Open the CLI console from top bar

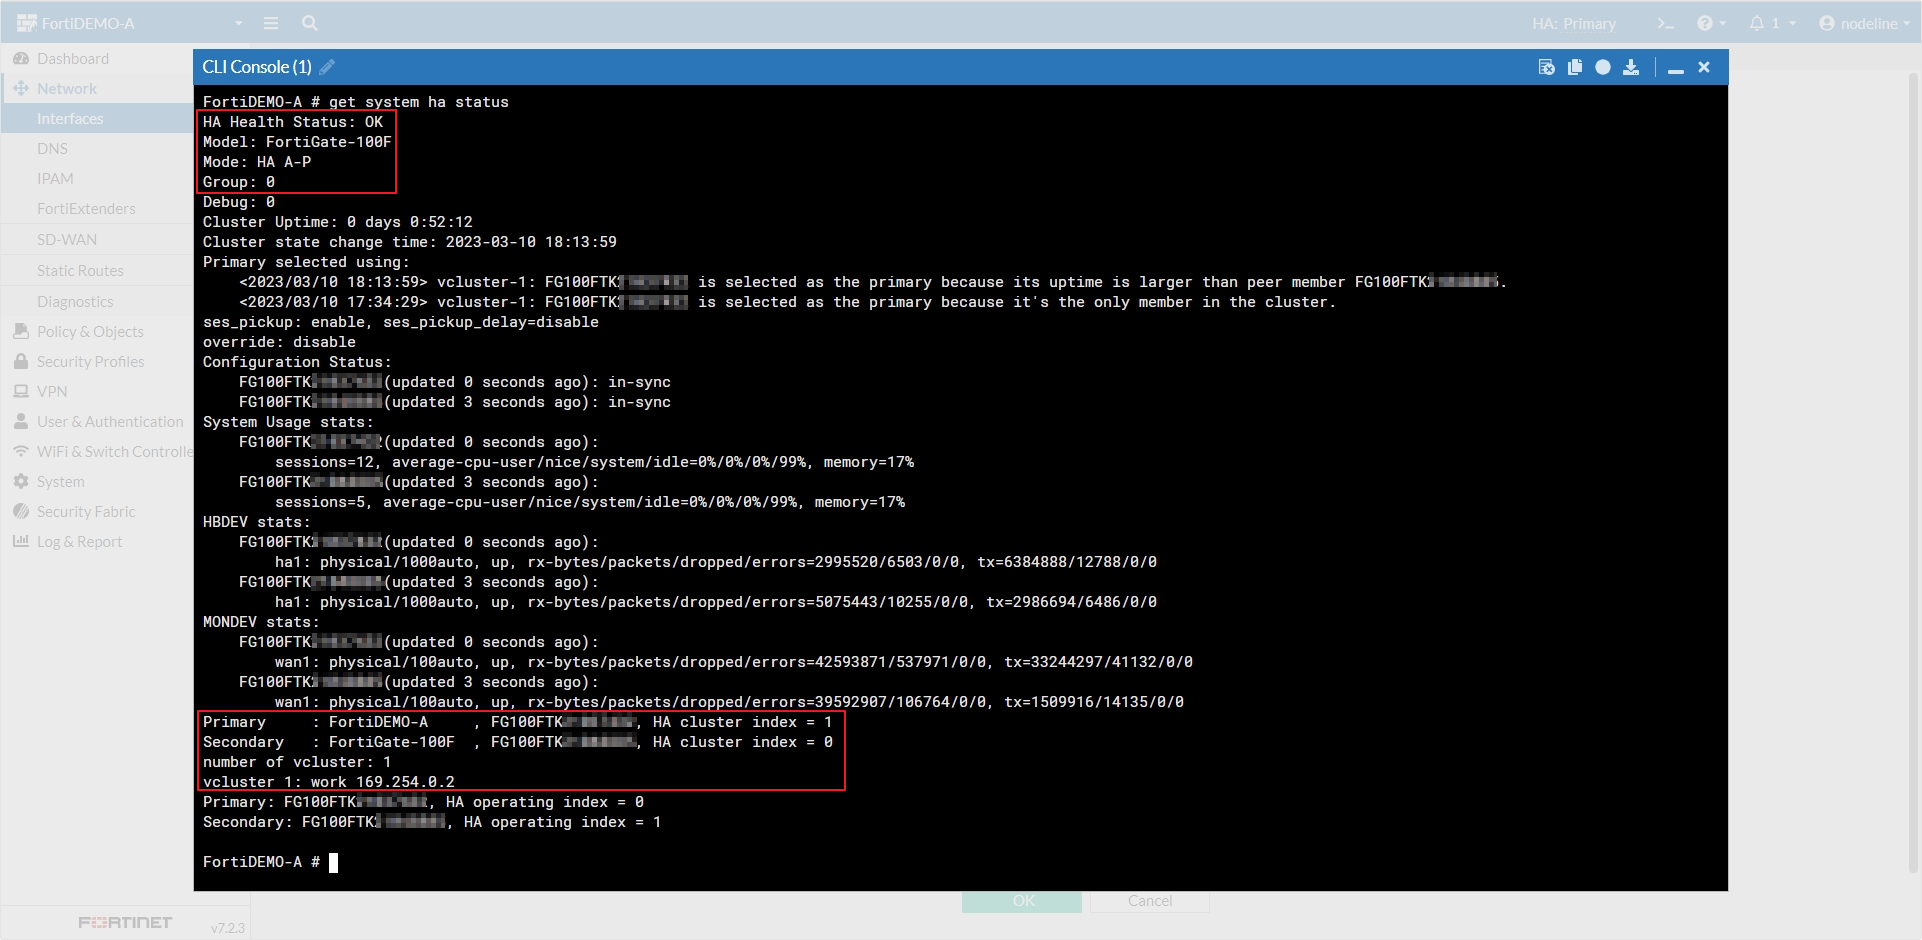(1665, 23)
